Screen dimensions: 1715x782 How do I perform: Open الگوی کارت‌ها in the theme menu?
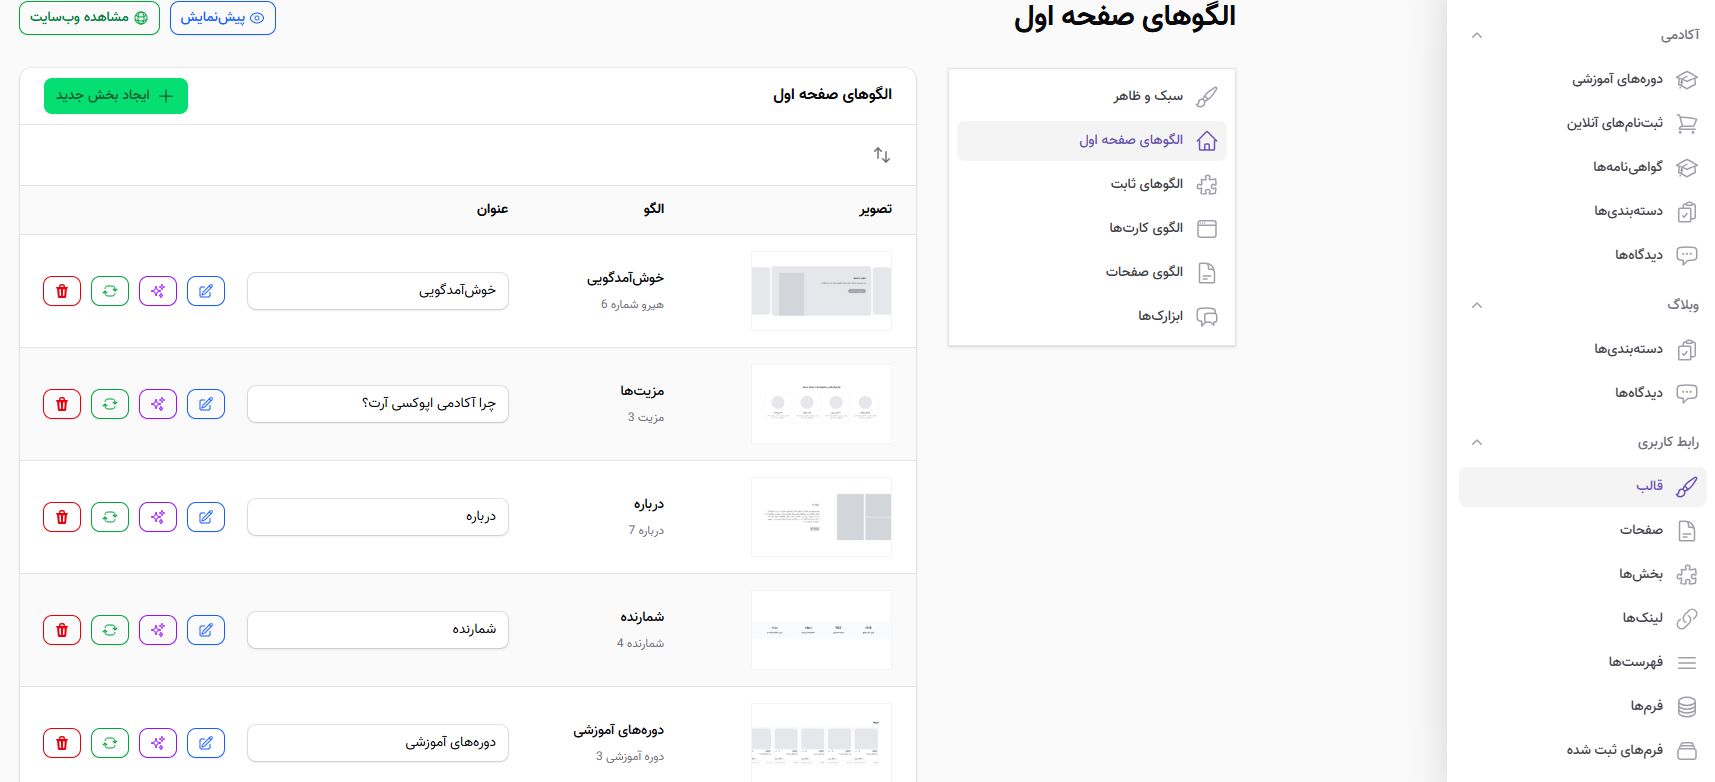1092,229
